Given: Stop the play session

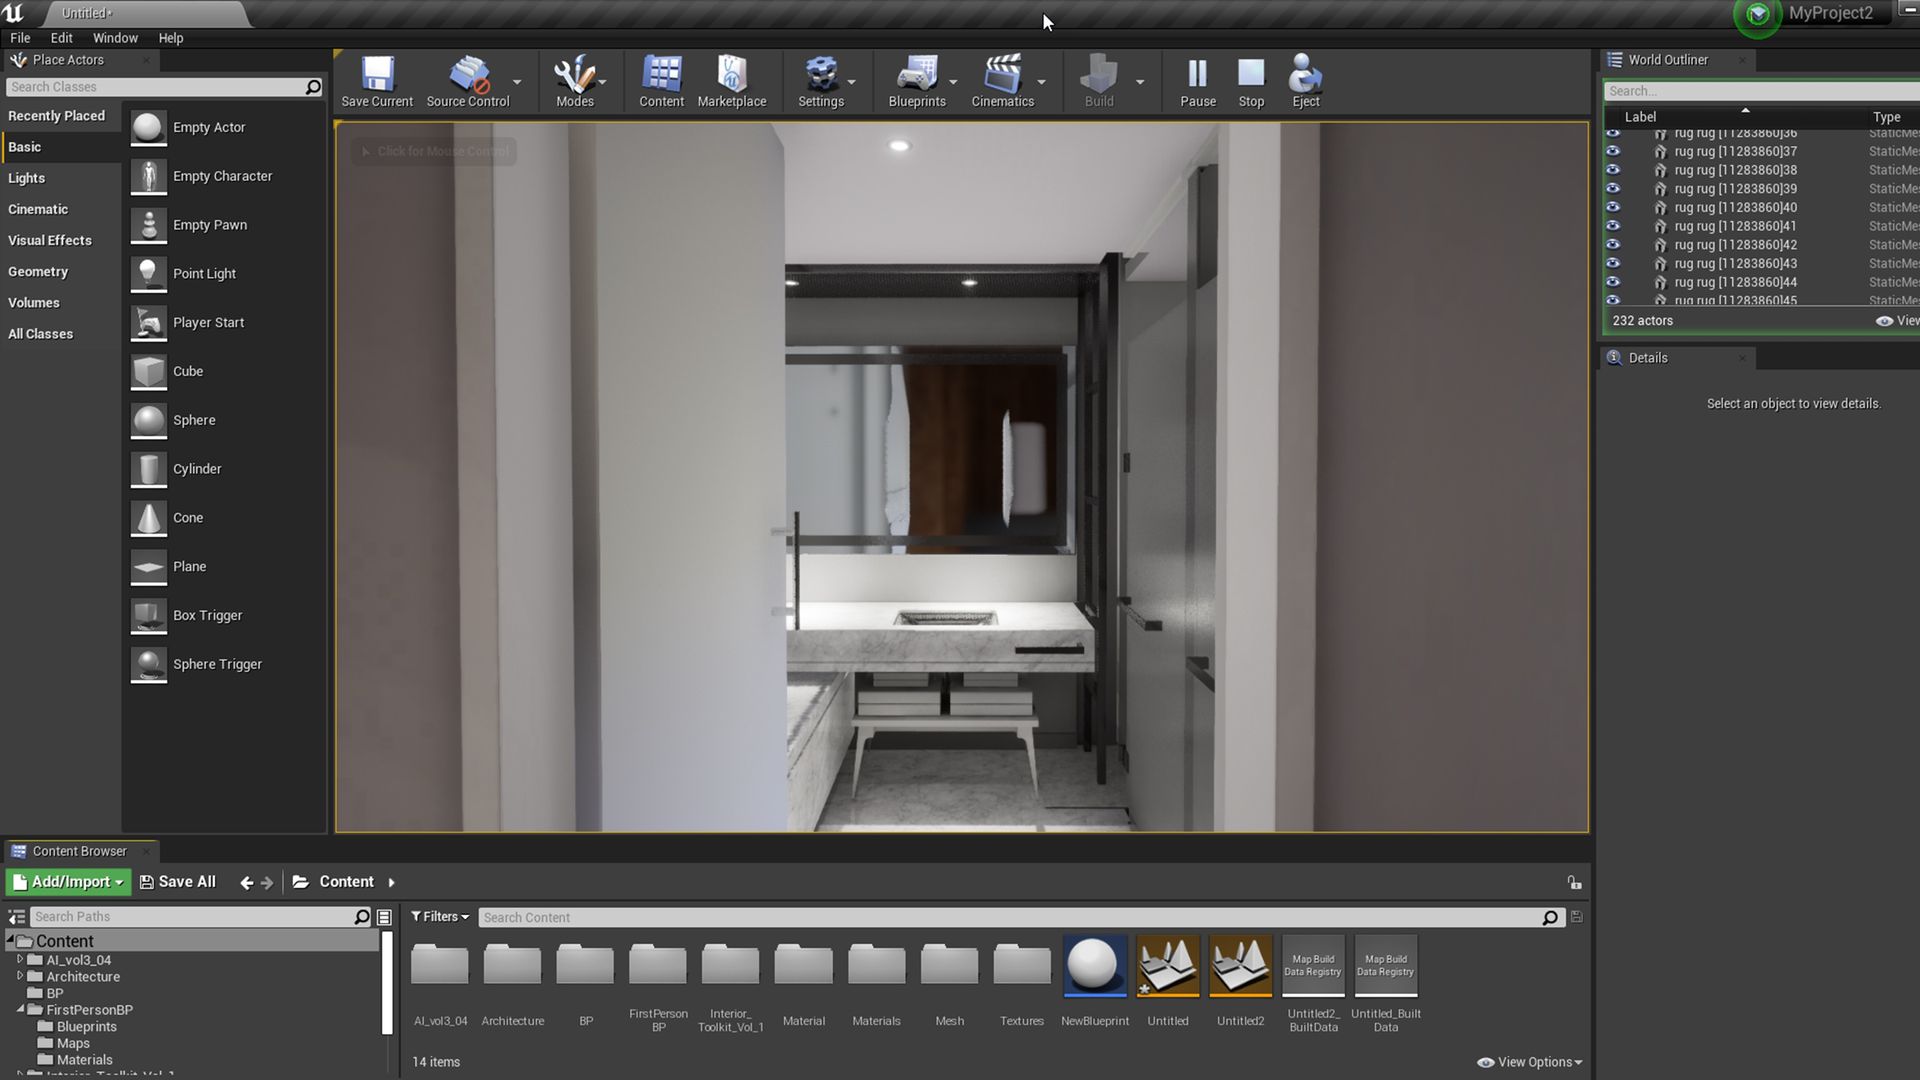Looking at the screenshot, I should coord(1251,80).
